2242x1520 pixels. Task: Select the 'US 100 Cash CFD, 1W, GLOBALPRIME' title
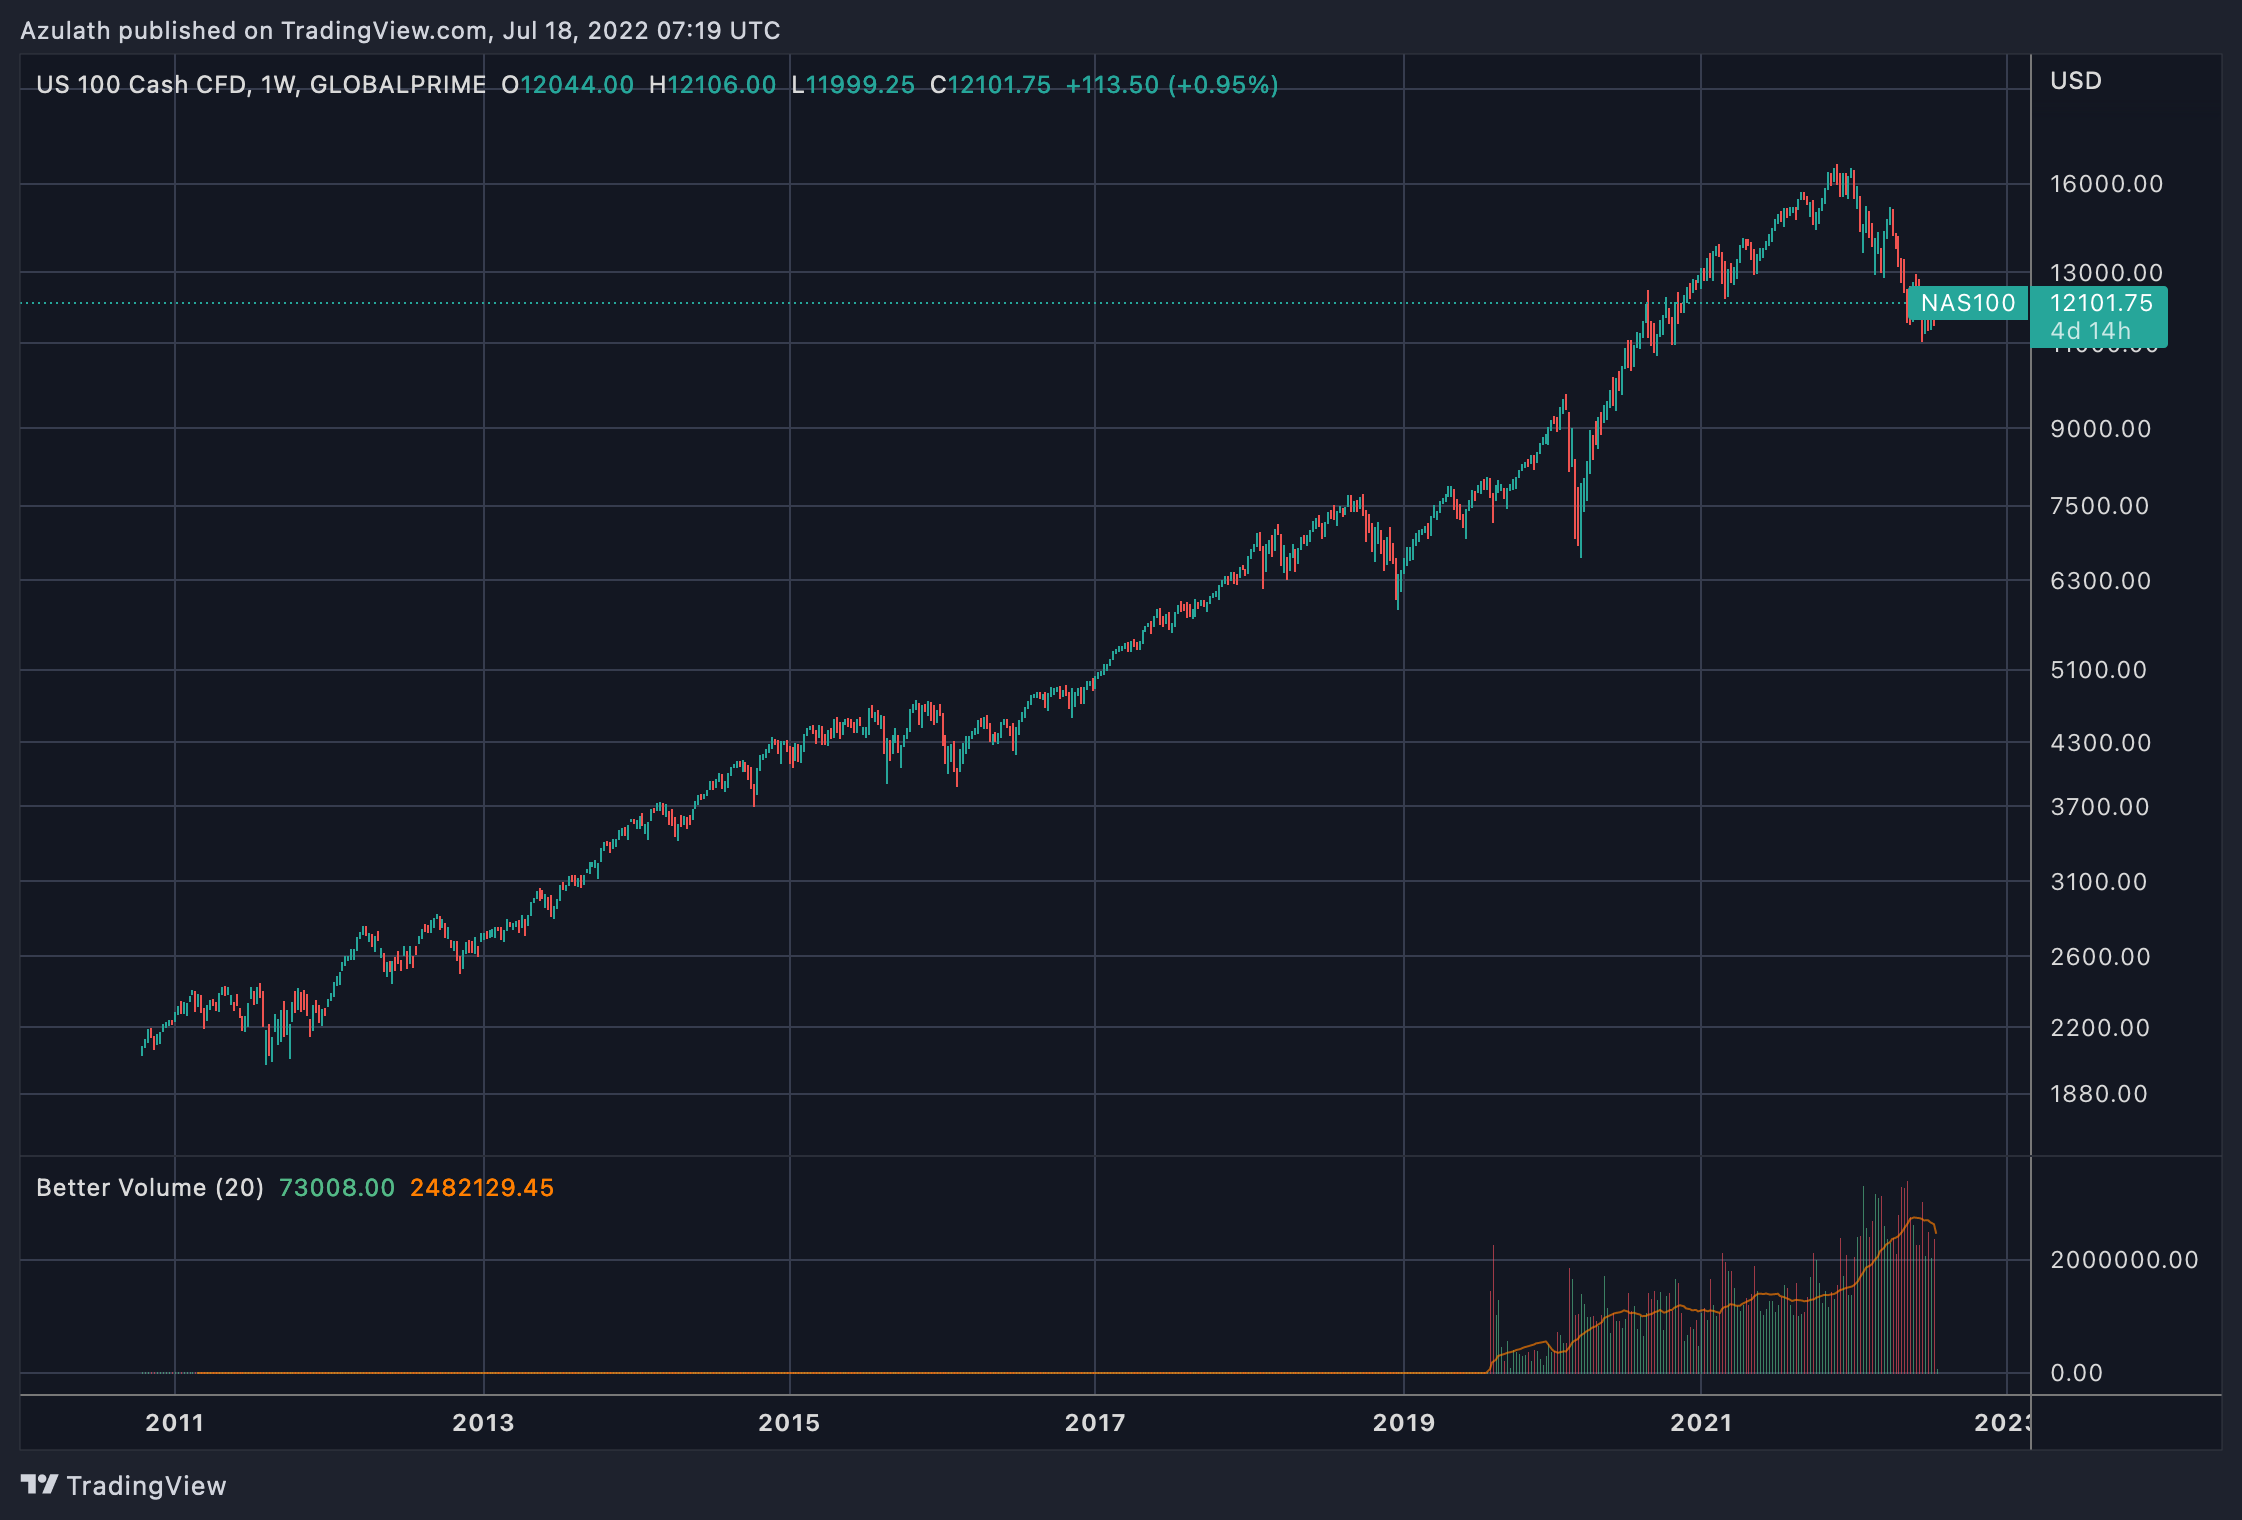261,85
